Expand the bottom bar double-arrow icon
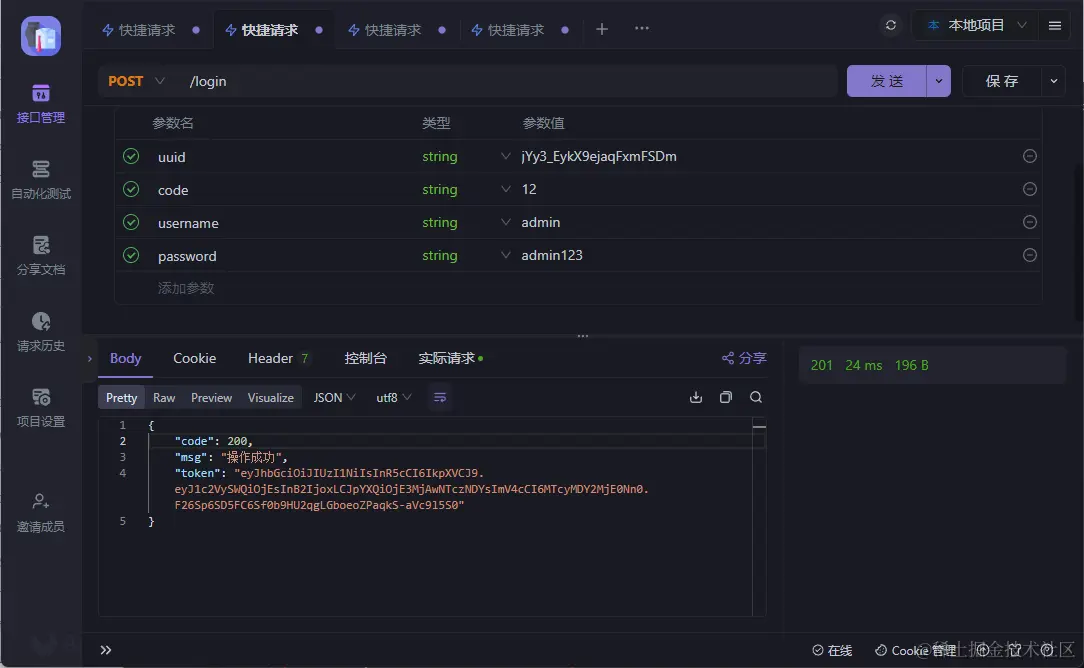Screen dimensions: 1084x668 click(x=106, y=650)
